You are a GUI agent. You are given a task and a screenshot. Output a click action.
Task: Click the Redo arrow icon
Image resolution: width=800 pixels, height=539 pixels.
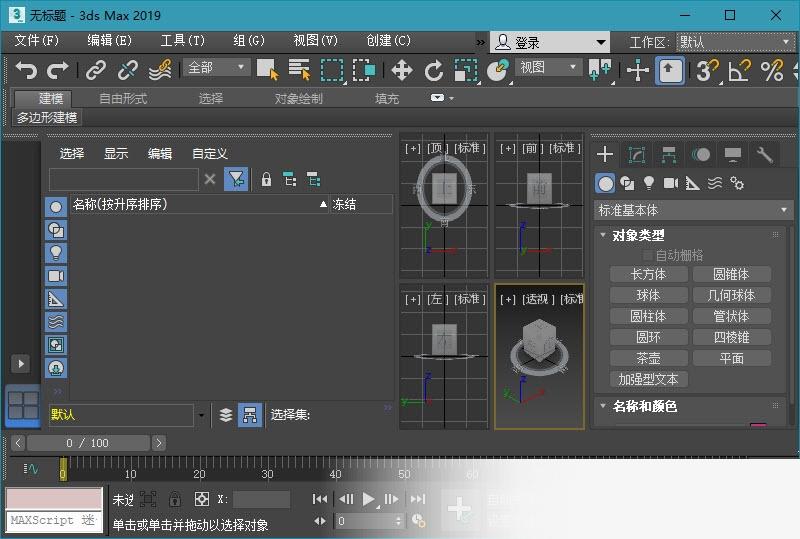click(58, 70)
